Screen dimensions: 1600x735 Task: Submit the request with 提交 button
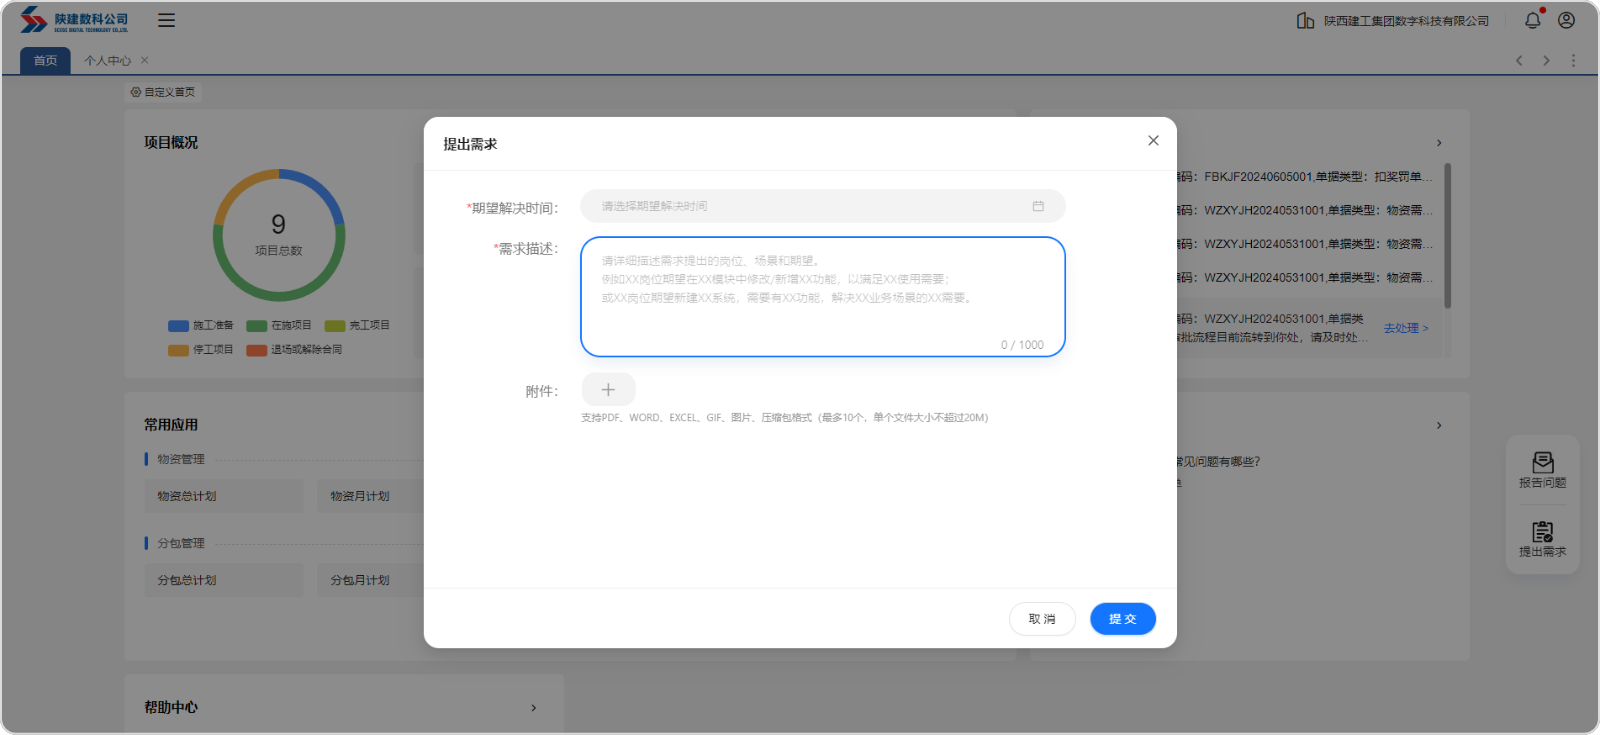tap(1122, 619)
